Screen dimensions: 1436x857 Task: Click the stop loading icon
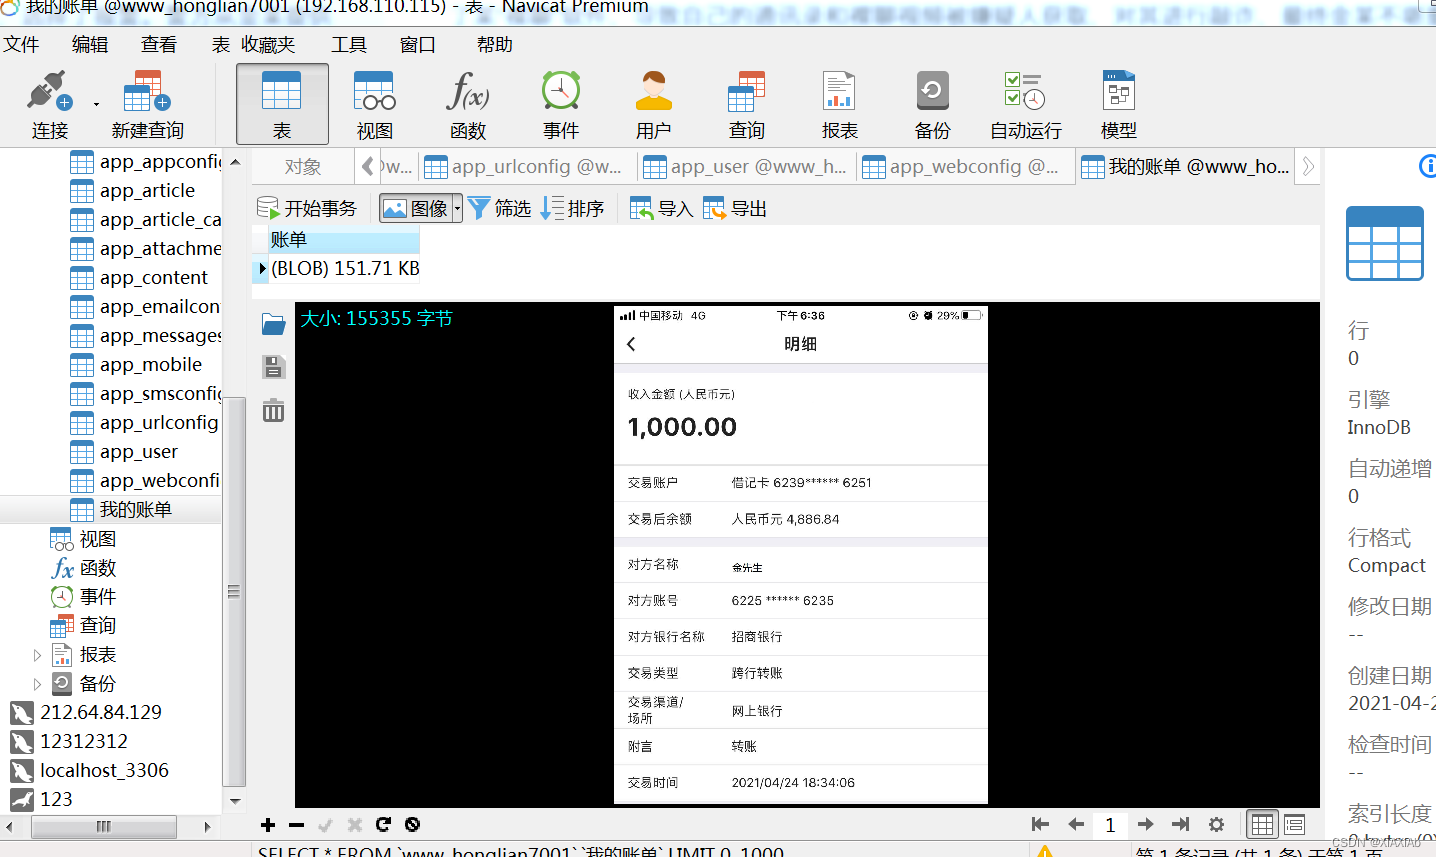click(412, 825)
